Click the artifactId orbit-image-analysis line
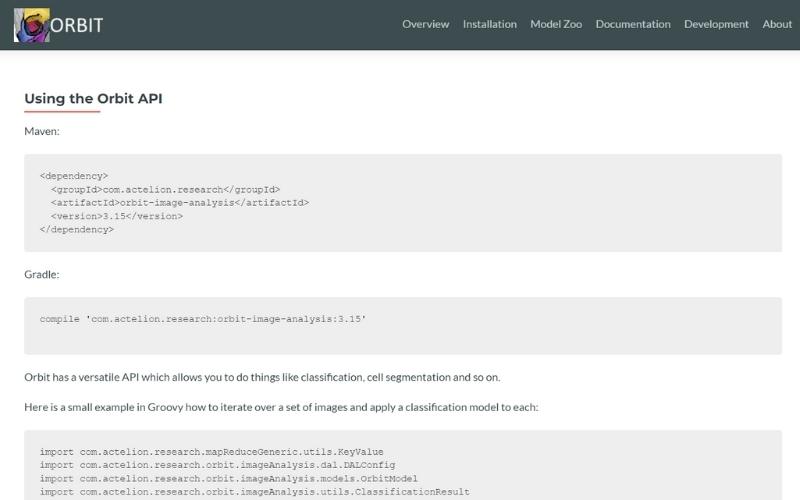Screen dimensions: 800x500 pyautogui.click(x=180, y=203)
